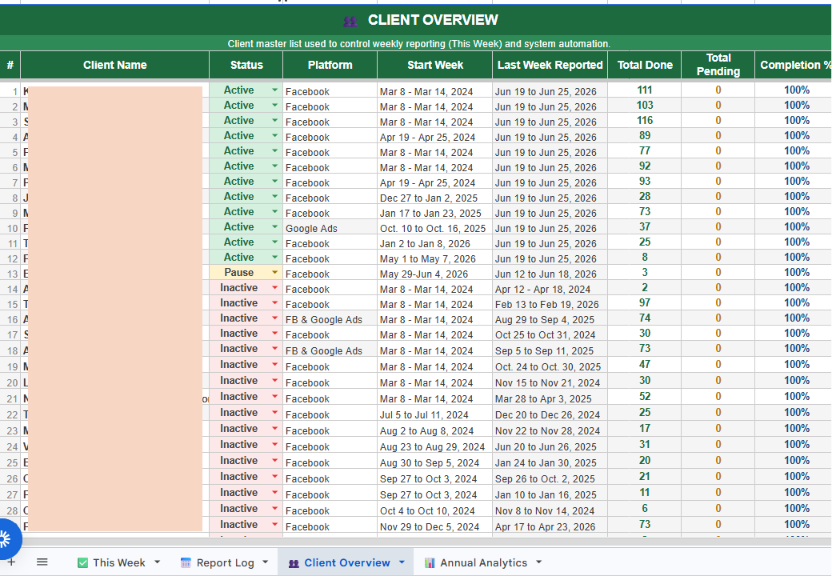
Task: Click the calendar icon on Report Log tab
Action: [186, 563]
